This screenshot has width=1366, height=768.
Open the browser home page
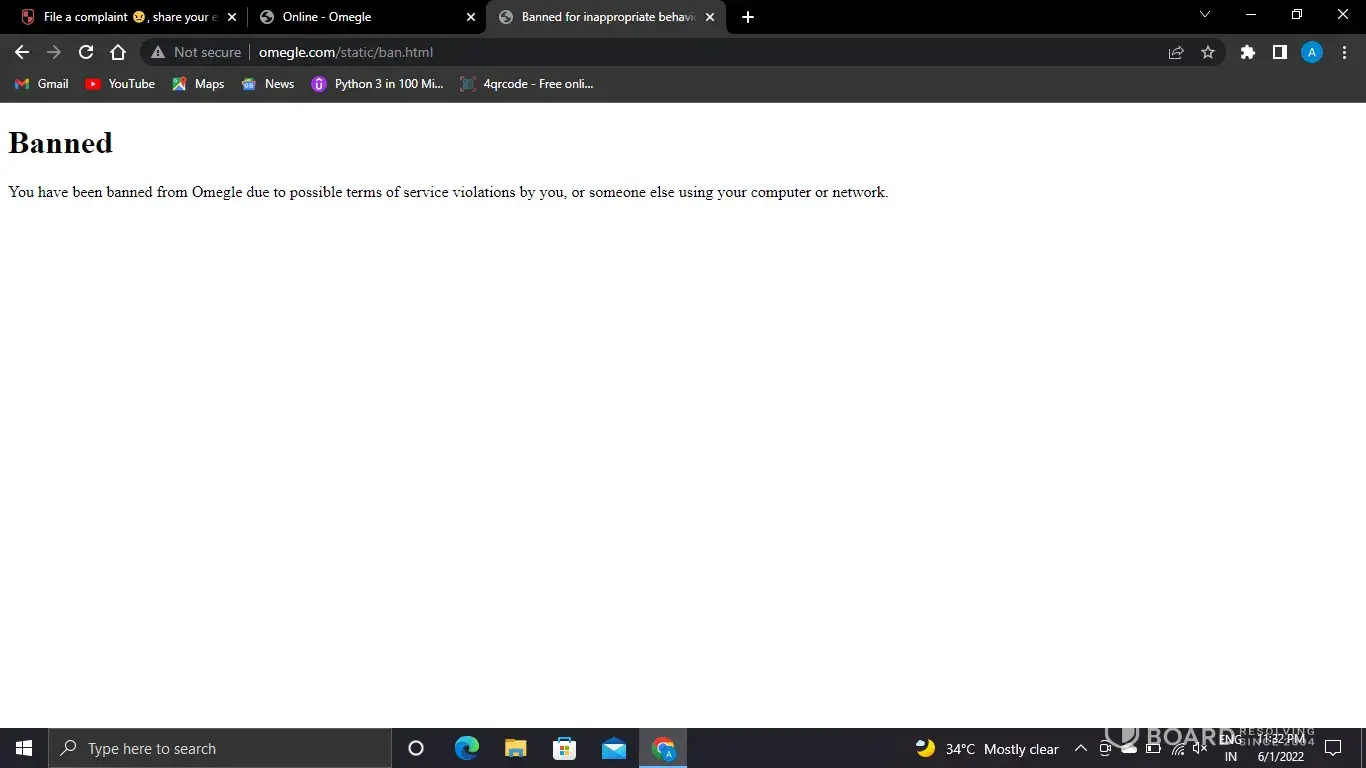(x=118, y=52)
